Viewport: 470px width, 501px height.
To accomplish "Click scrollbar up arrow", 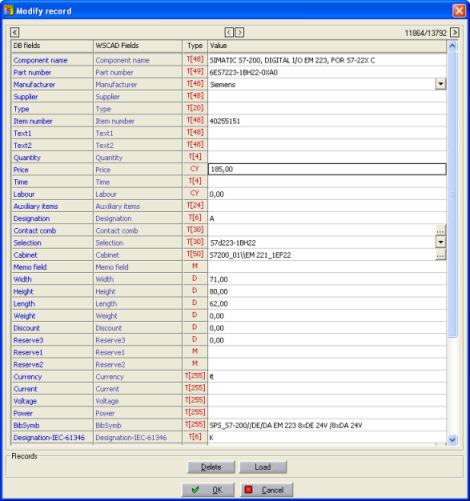I will (452, 46).
